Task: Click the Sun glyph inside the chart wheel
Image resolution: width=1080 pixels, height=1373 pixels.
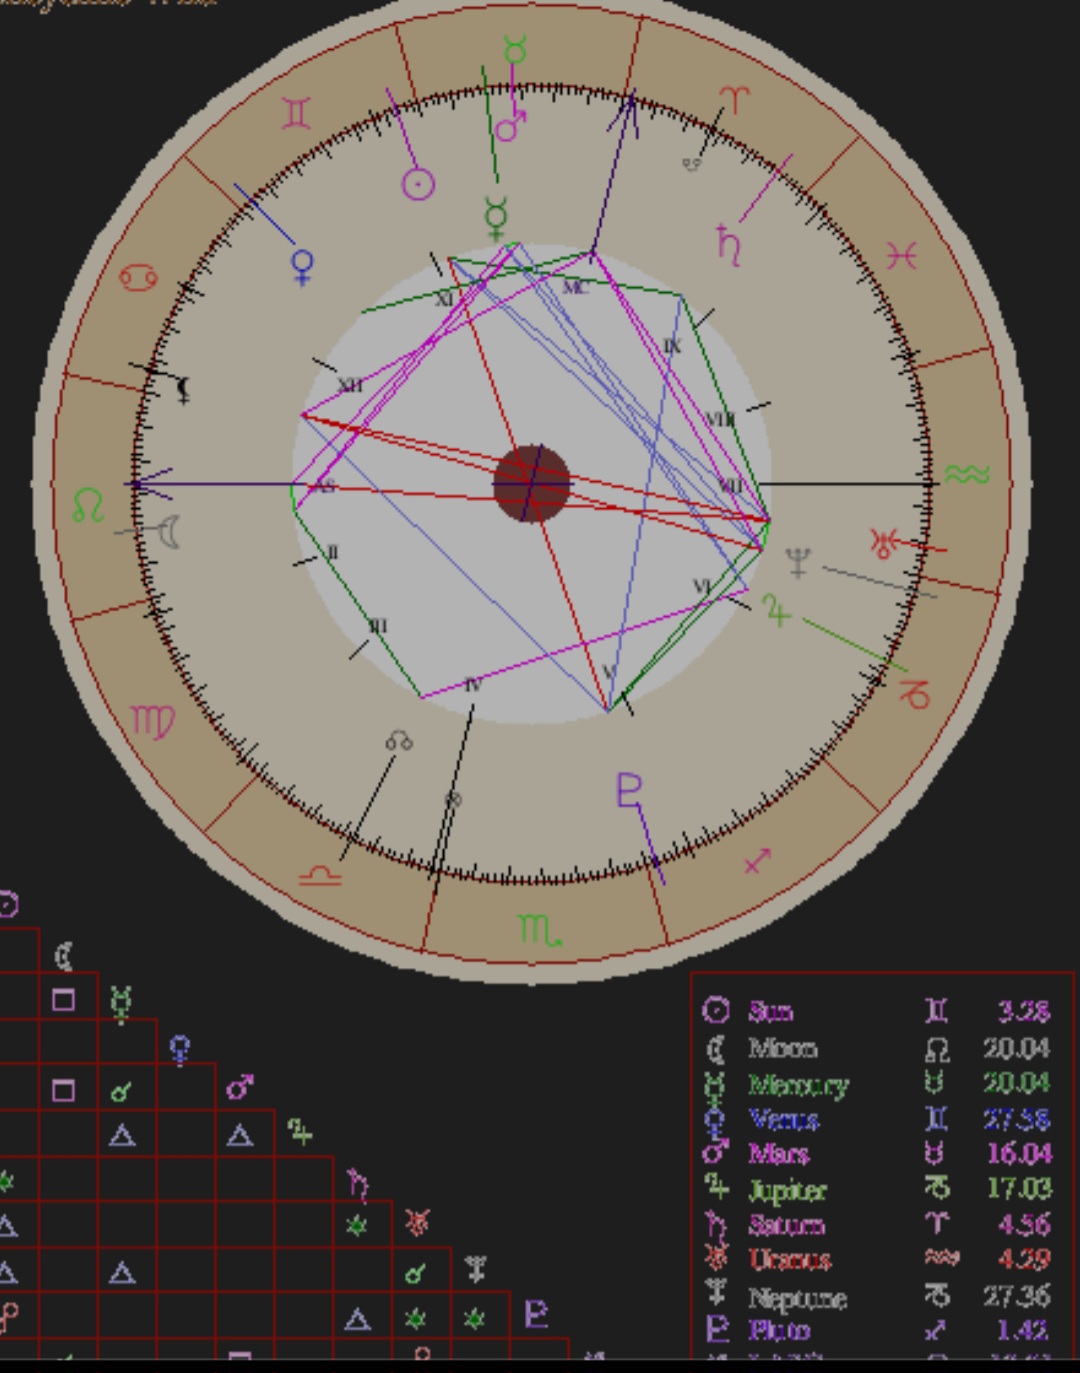Action: tap(418, 185)
